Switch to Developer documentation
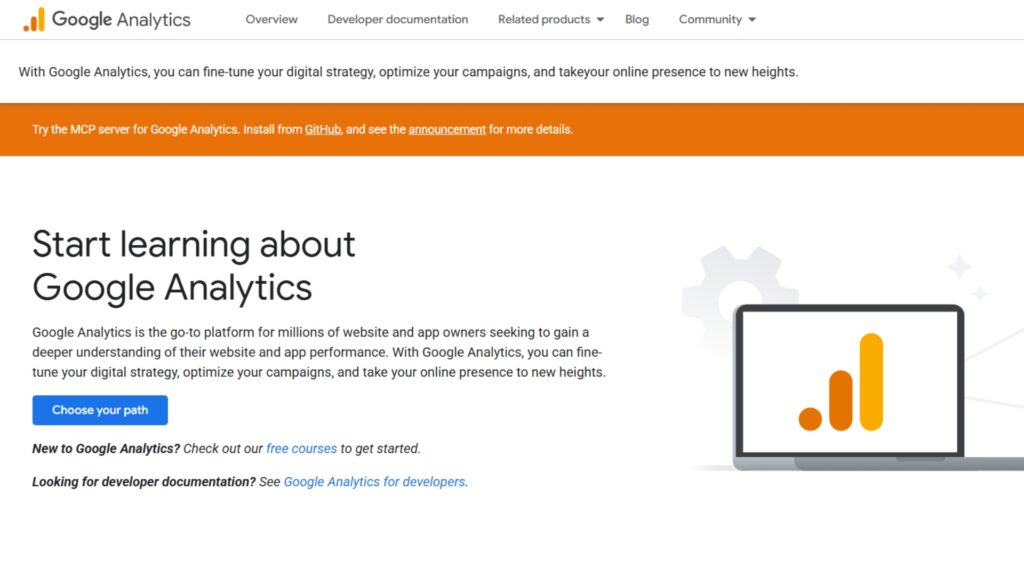The width and height of the screenshot is (1024, 576). (397, 19)
